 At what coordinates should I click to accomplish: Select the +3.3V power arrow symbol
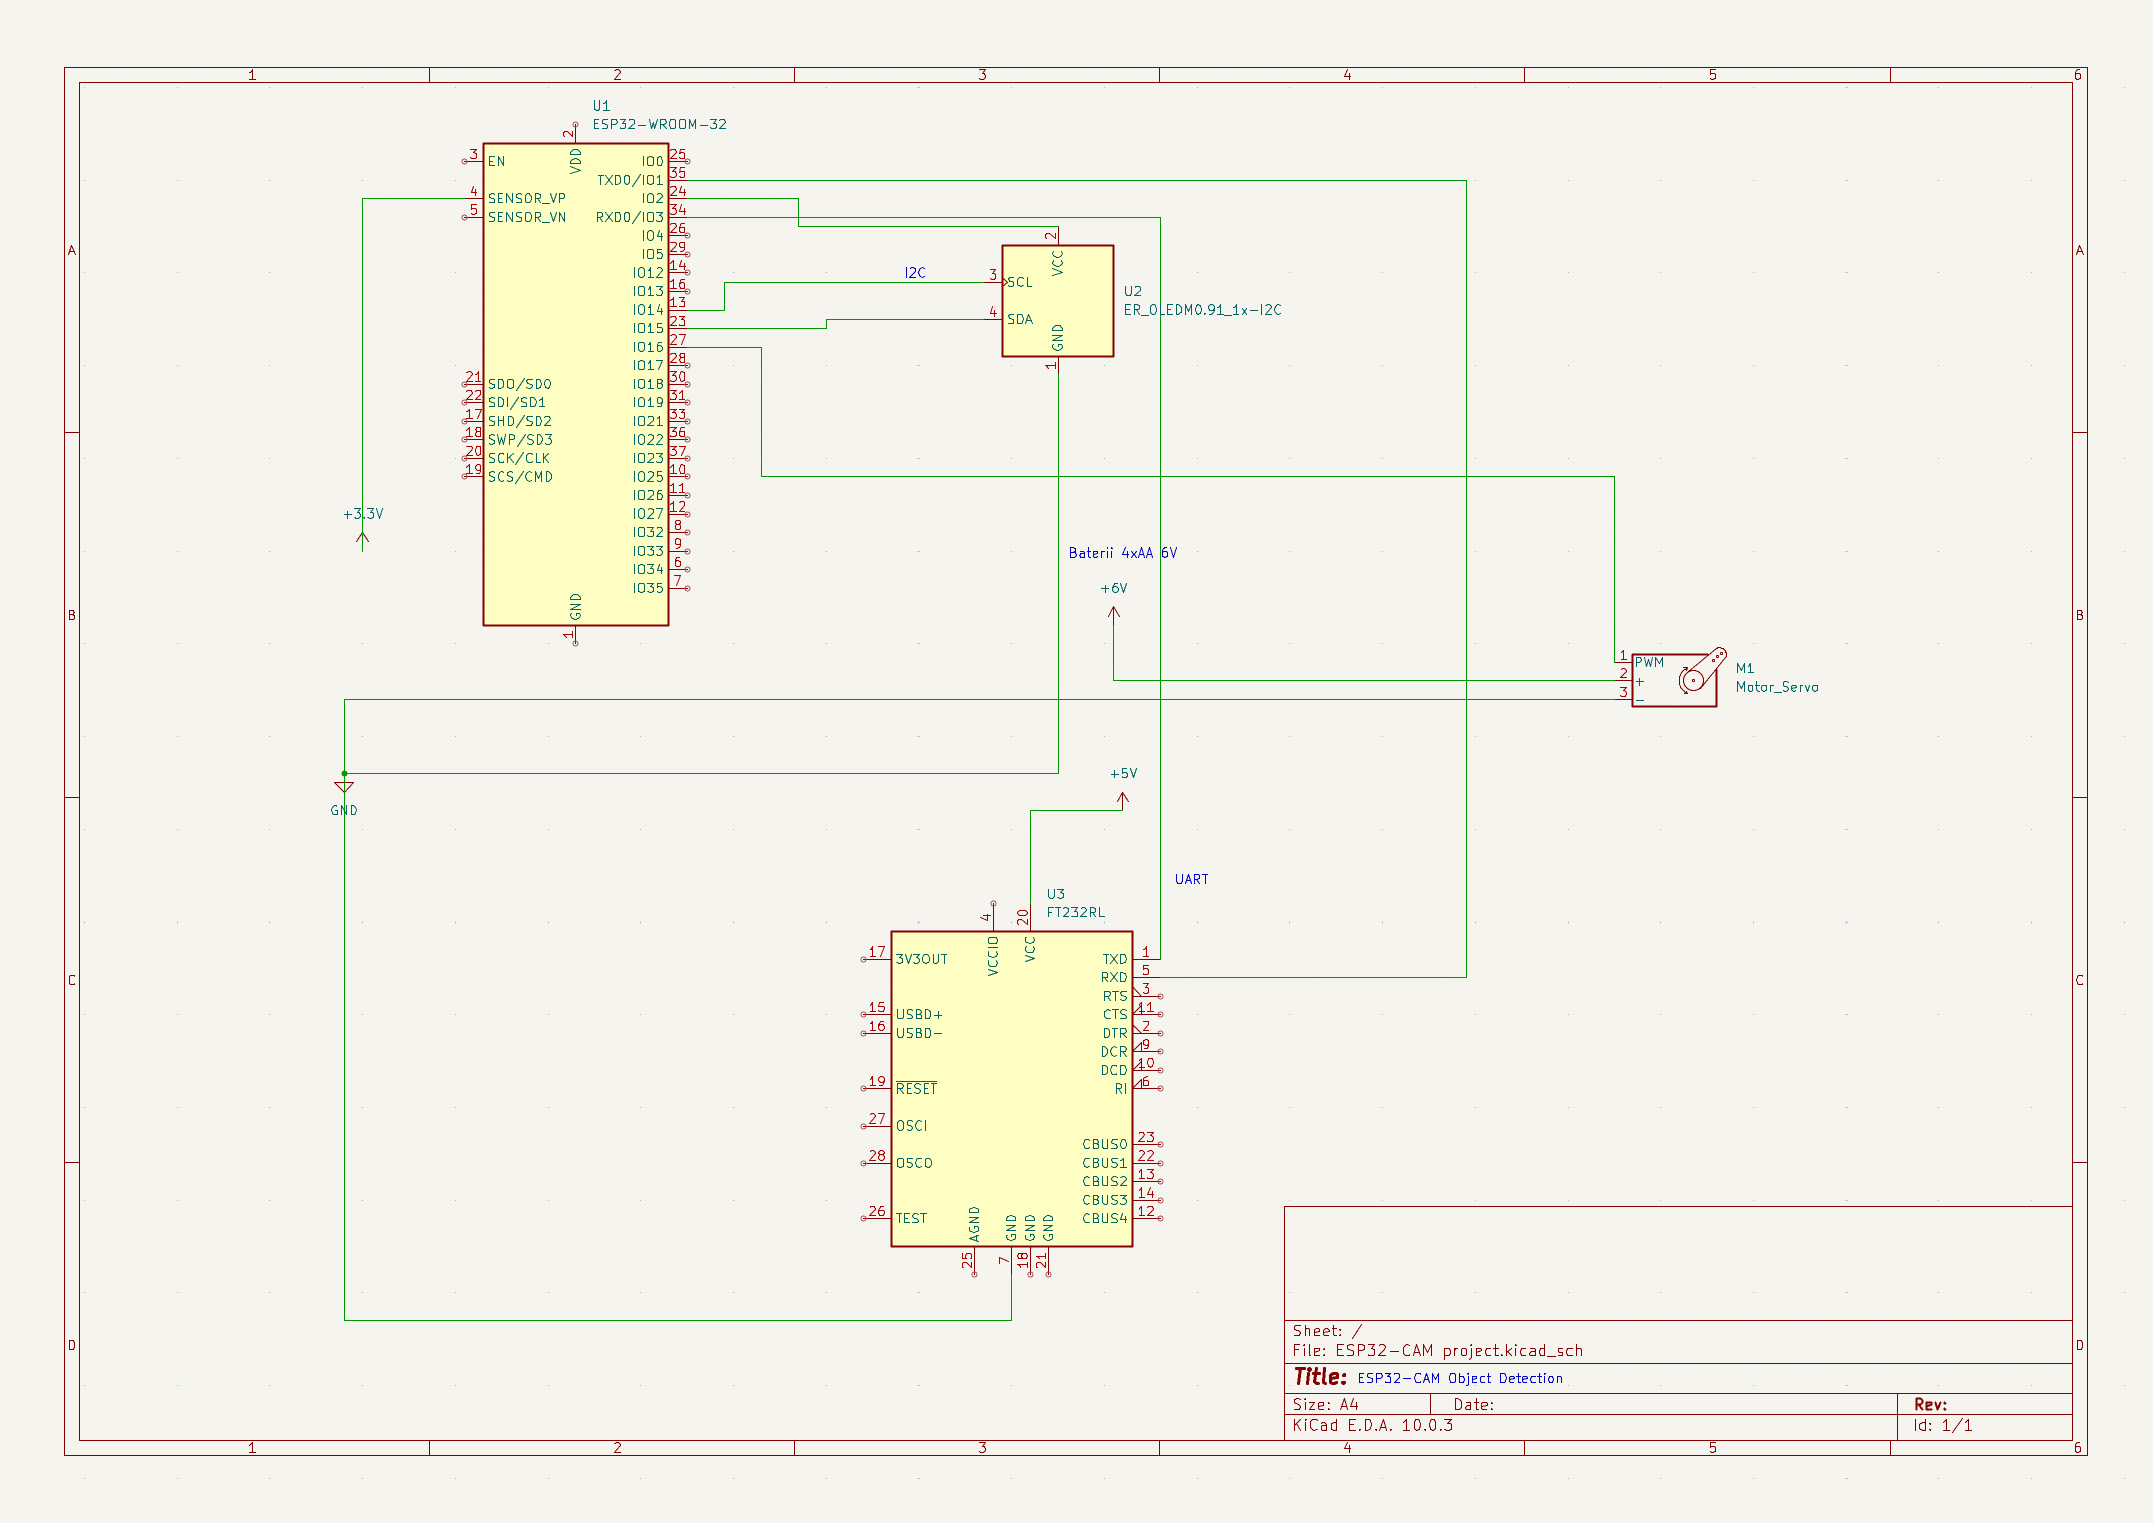(x=363, y=540)
